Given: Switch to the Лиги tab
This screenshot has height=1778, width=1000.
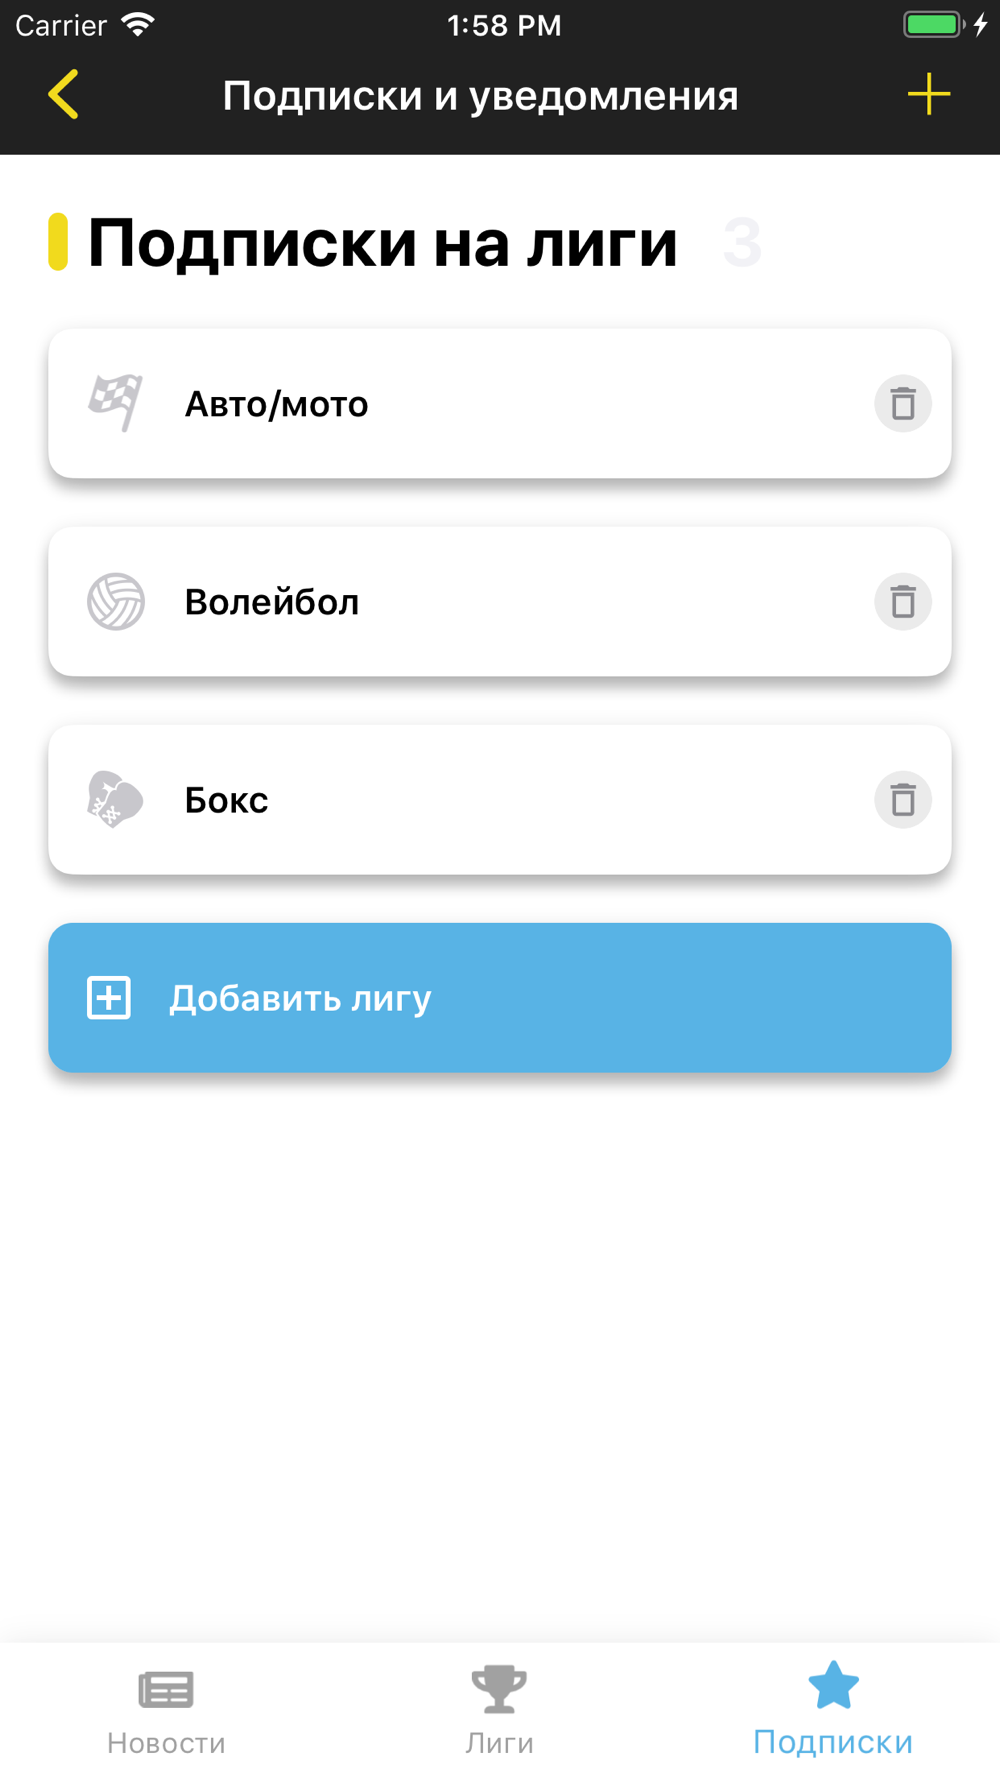Looking at the screenshot, I should [x=499, y=1711].
